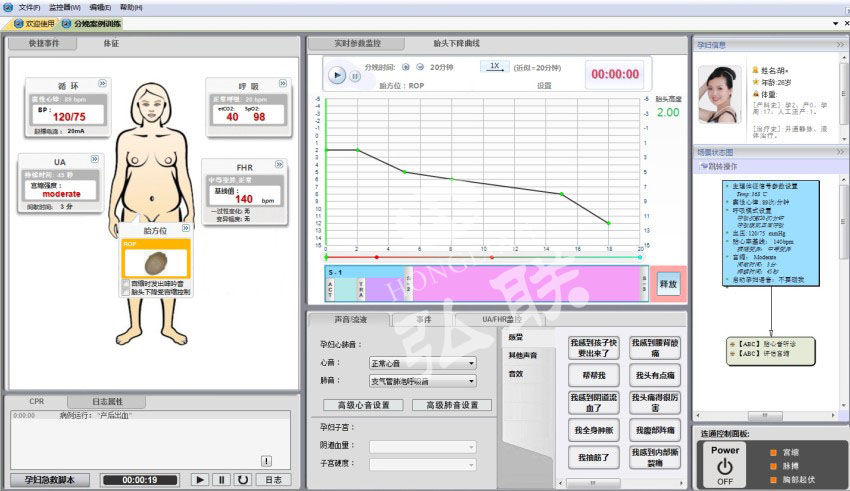Click the state diagram horizontal scrollbar
Screen dimensions: 850x491
765,415
